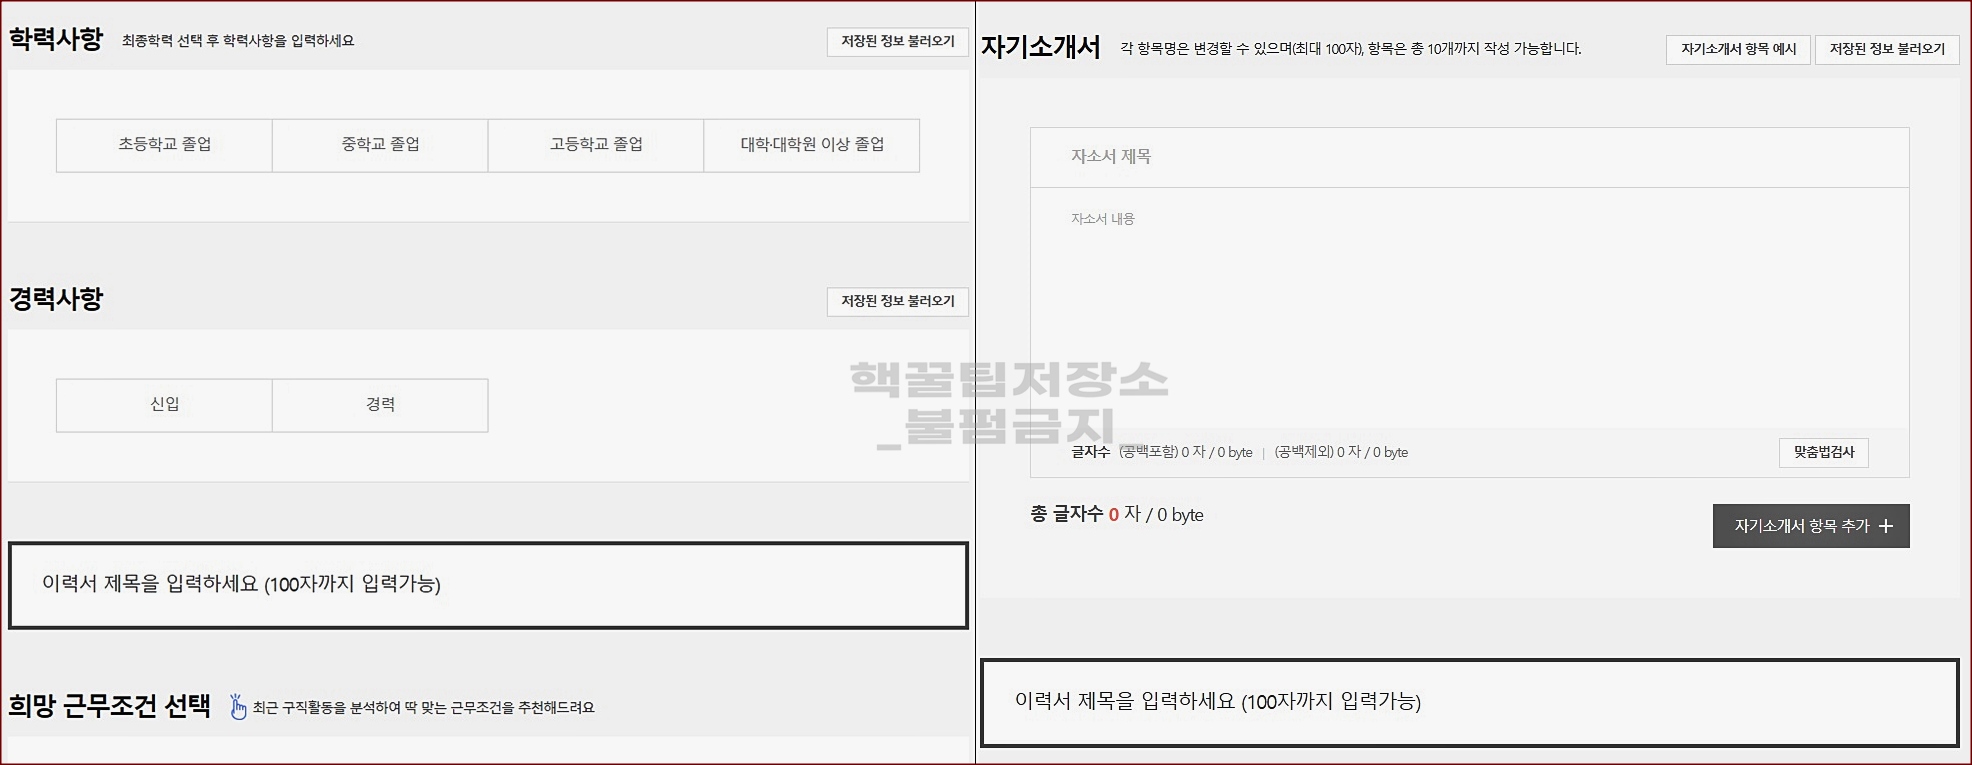Load saved info in 자기소개서 section
The width and height of the screenshot is (1972, 765).
tap(1887, 49)
